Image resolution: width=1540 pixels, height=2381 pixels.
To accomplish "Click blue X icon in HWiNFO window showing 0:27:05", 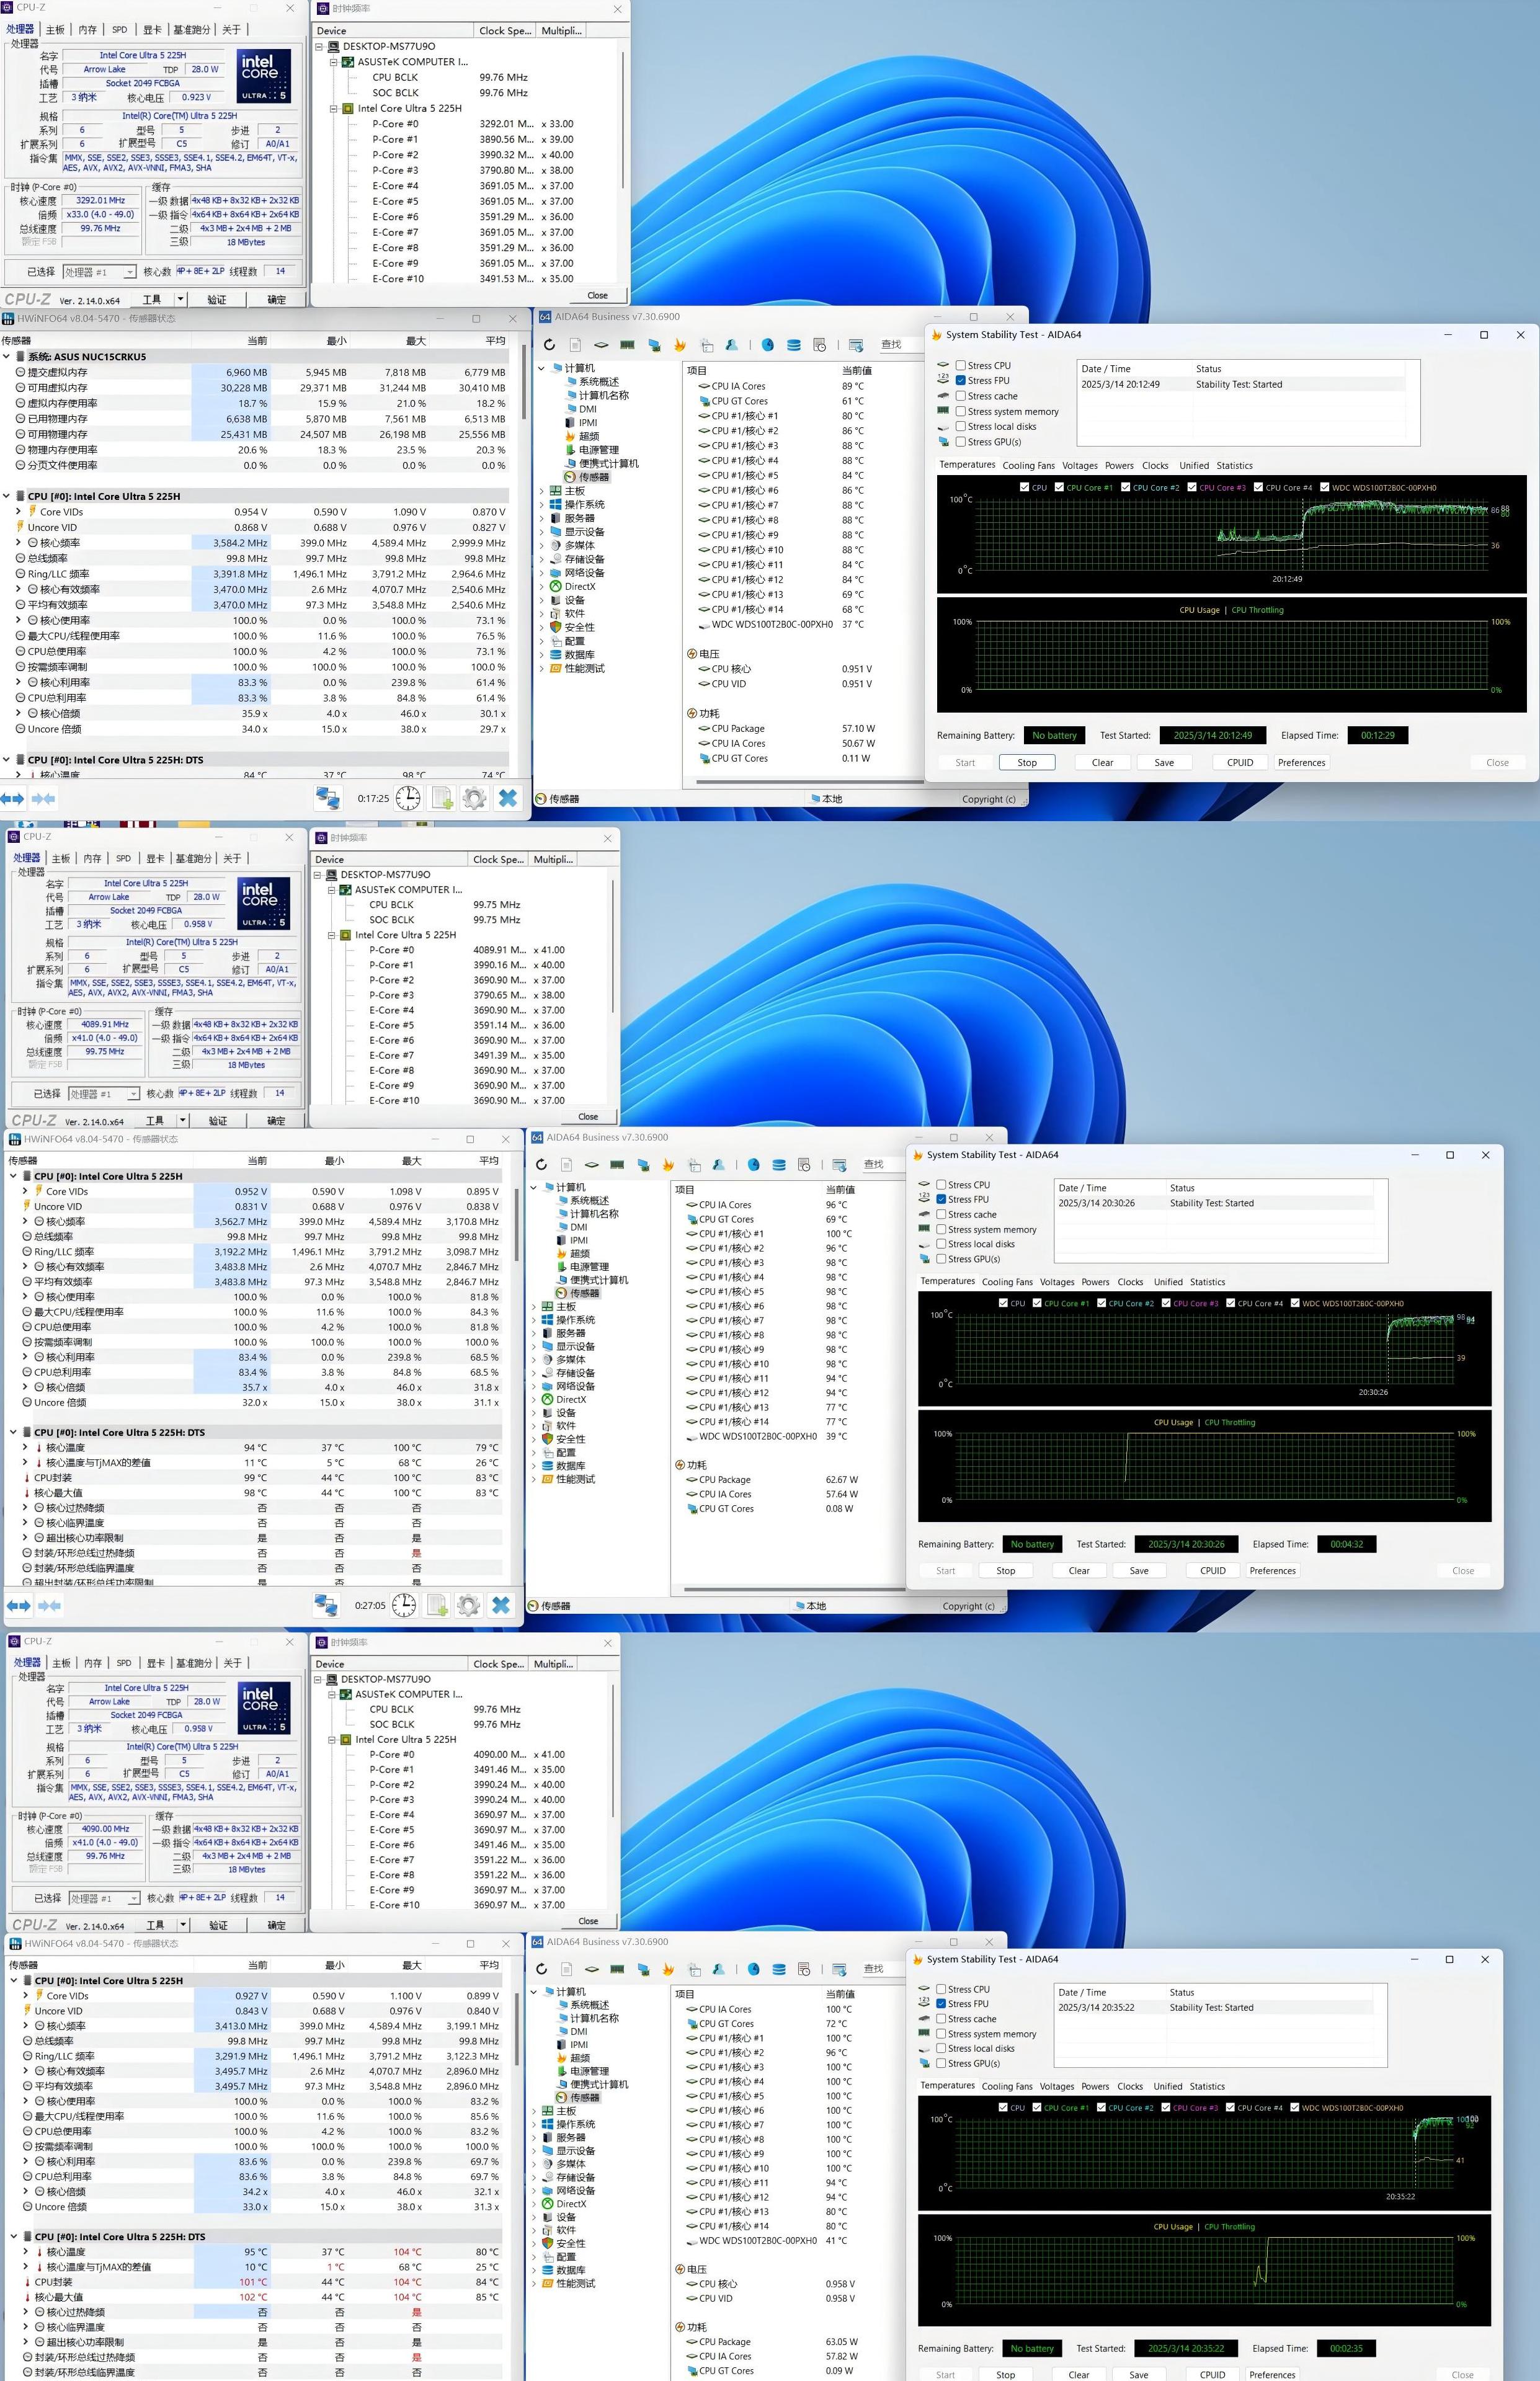I will (501, 1605).
